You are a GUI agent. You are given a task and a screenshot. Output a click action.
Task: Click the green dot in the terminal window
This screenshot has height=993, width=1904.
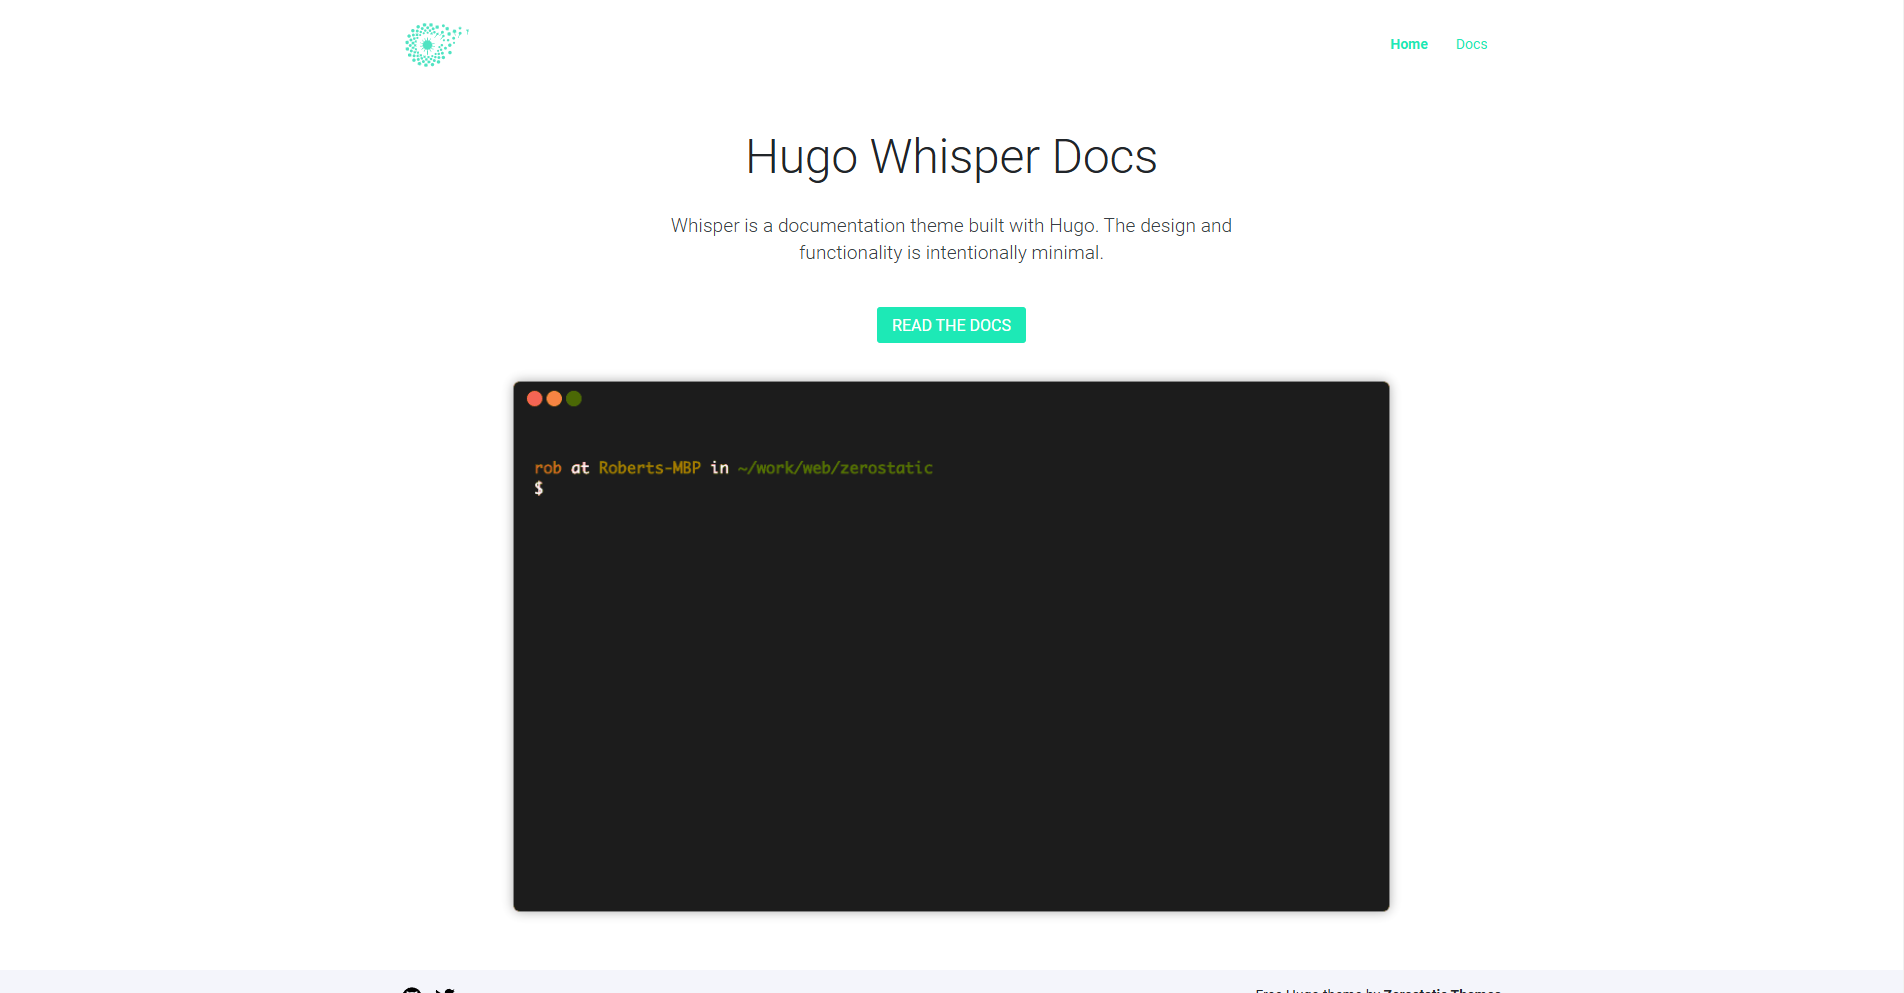point(574,399)
